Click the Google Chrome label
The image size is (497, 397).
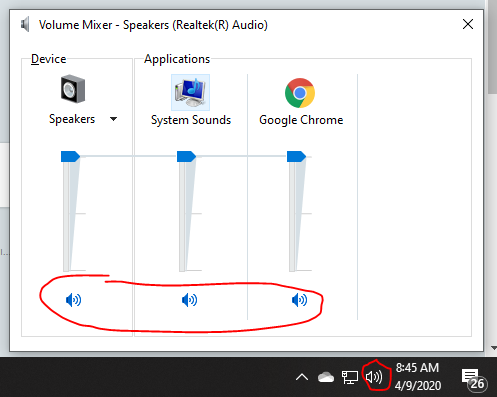pyautogui.click(x=301, y=120)
